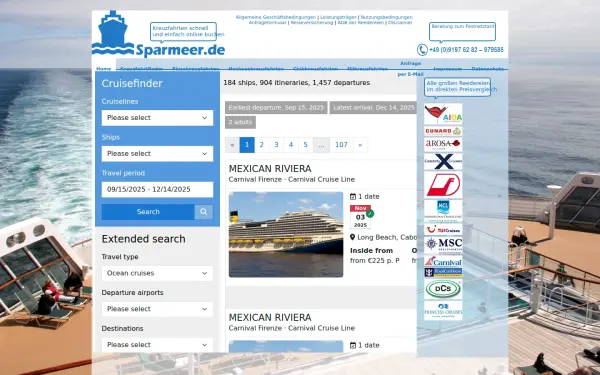The width and height of the screenshot is (600, 375).
Task: Click the '2 adults' filter tag
Action: [x=240, y=122]
